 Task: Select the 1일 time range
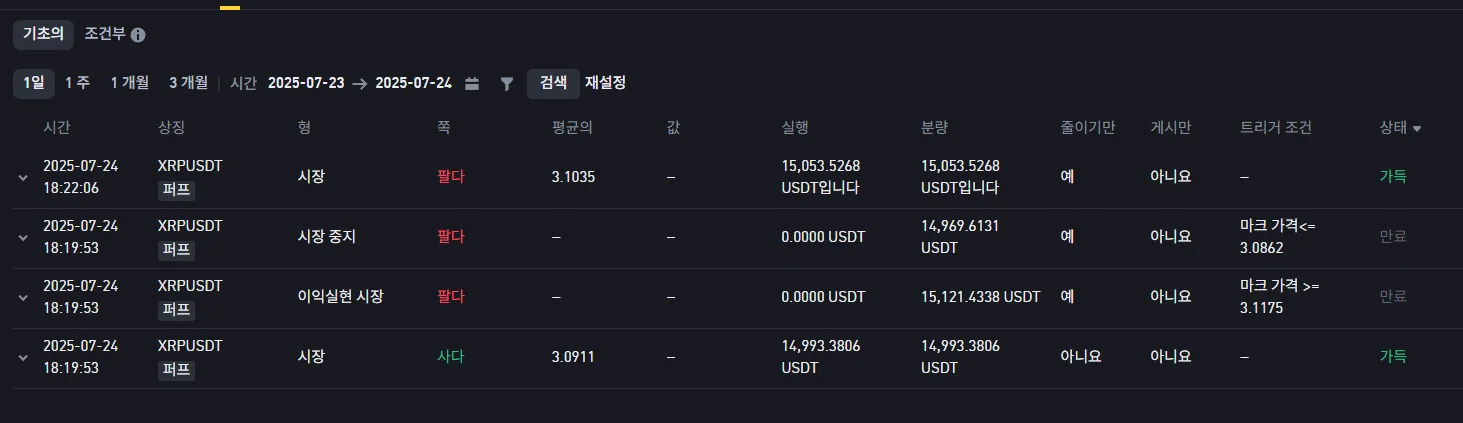point(34,83)
